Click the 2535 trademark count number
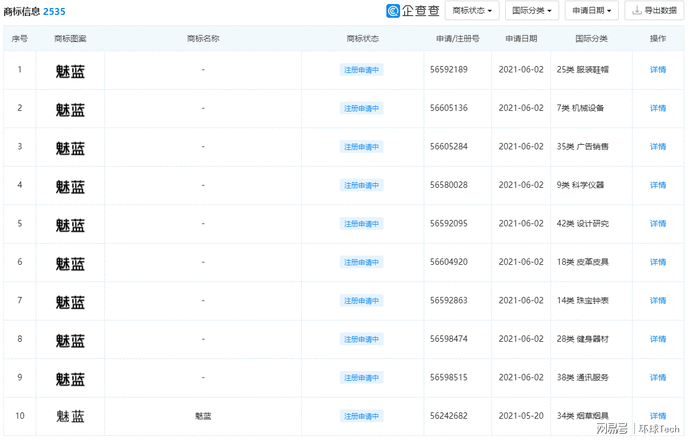The image size is (690, 440). 54,12
